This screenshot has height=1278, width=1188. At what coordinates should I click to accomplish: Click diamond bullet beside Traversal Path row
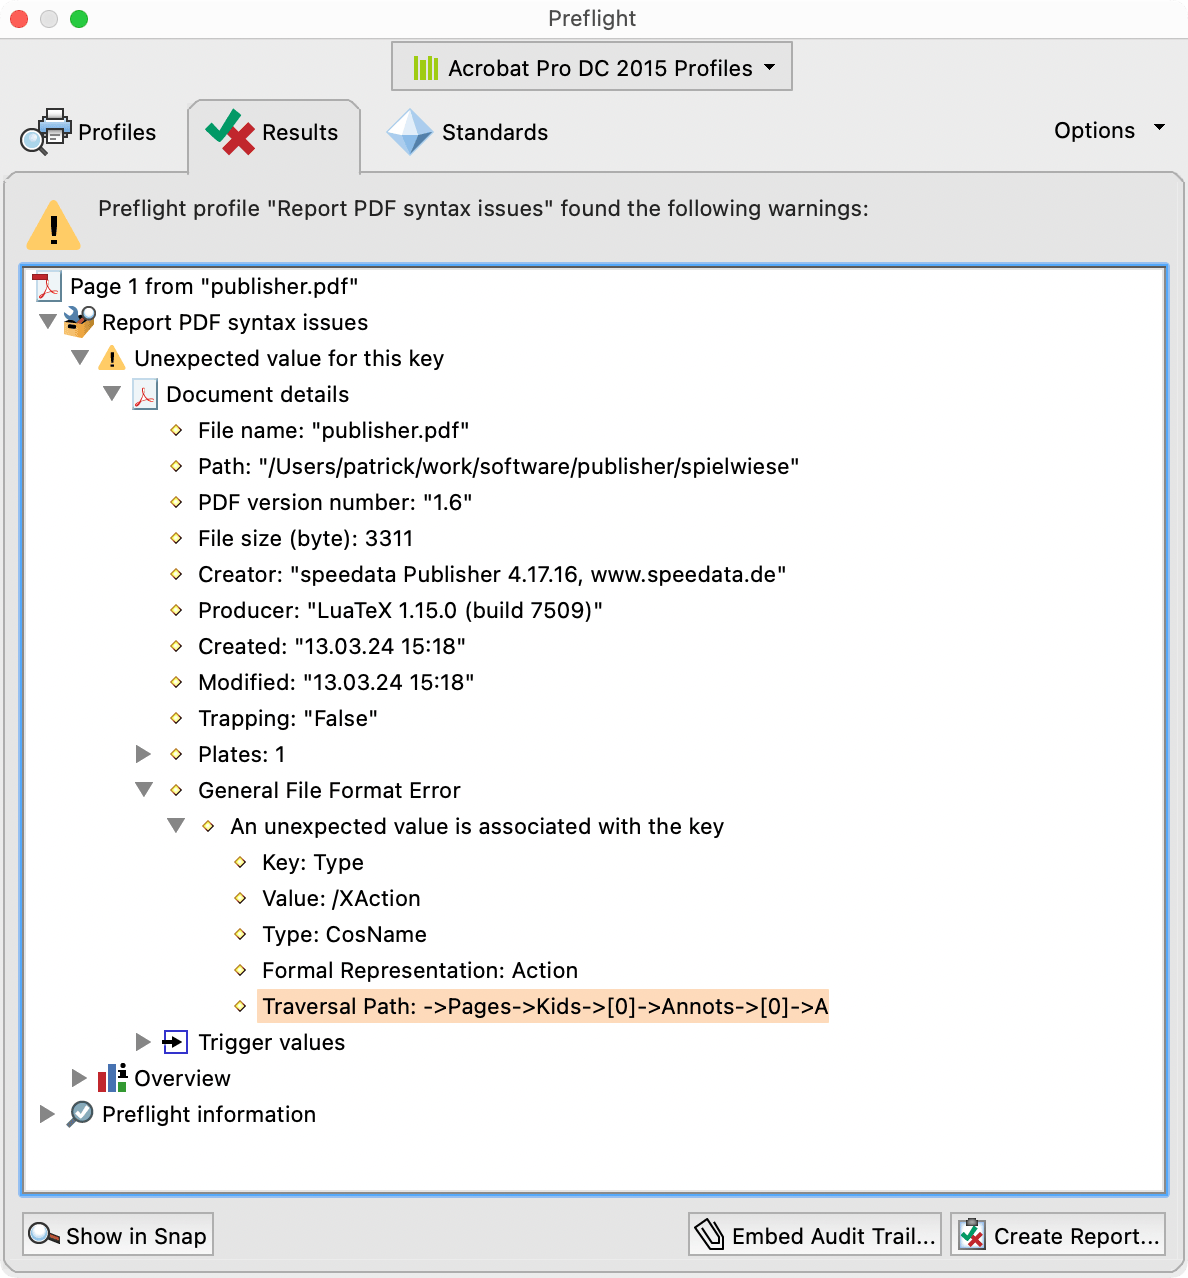click(240, 1006)
